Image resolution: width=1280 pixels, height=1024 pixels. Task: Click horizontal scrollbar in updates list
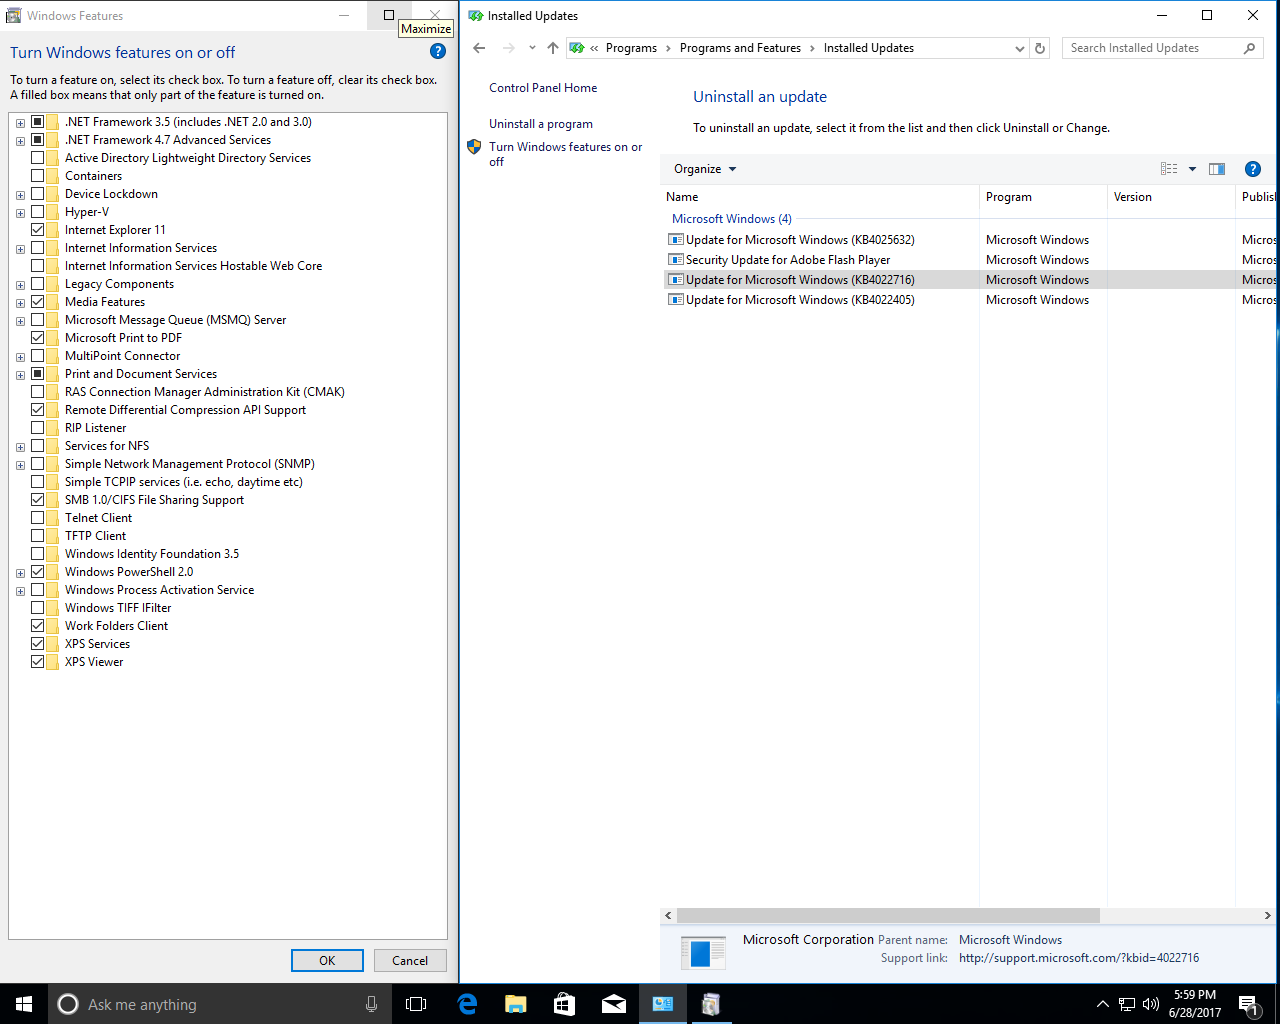(x=888, y=915)
